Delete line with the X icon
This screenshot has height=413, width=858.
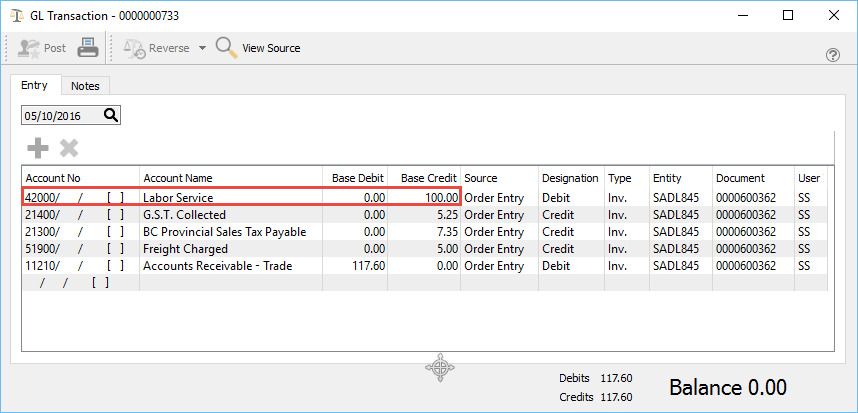coord(69,148)
